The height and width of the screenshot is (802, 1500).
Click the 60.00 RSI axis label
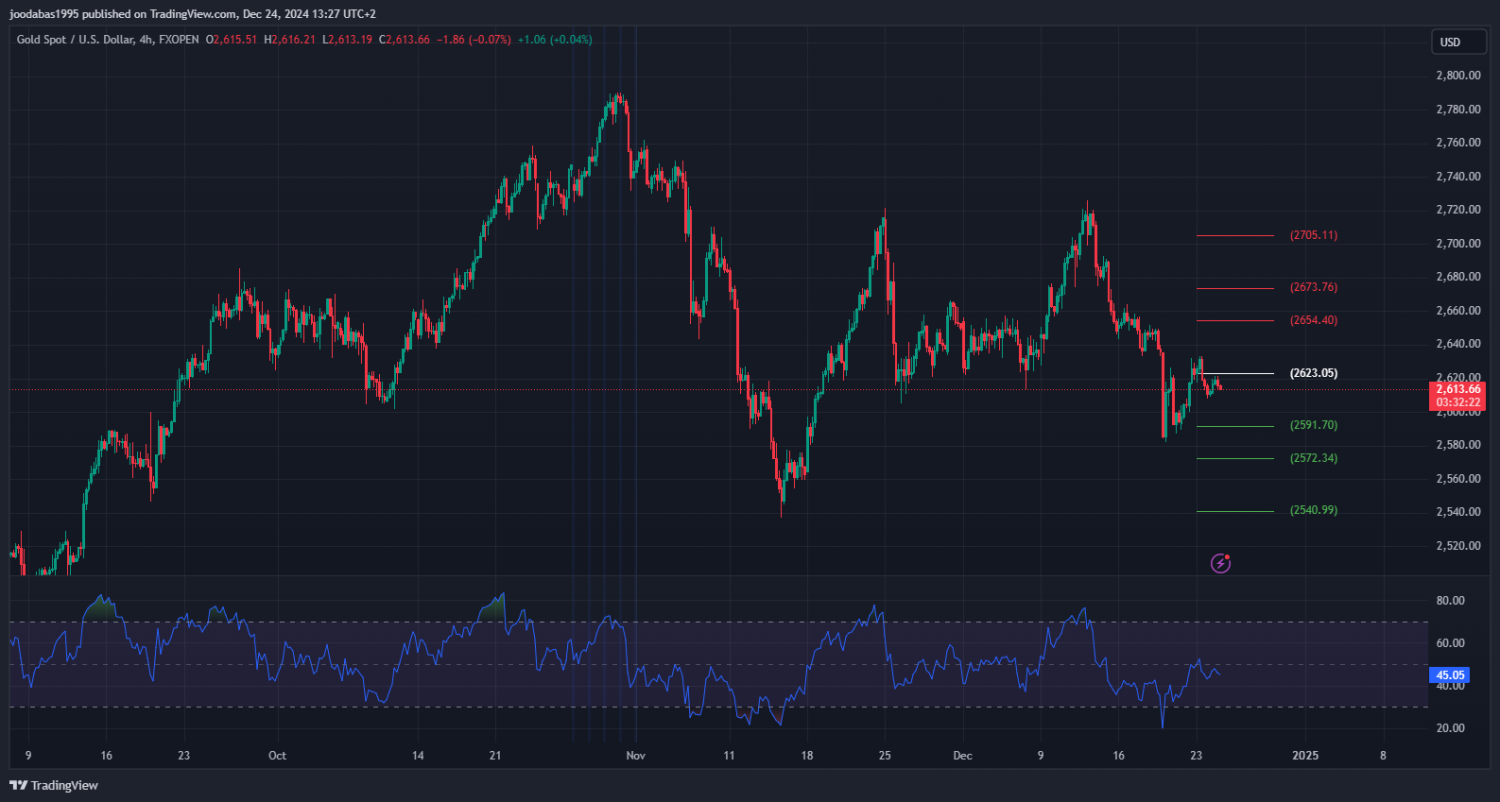coord(1450,643)
